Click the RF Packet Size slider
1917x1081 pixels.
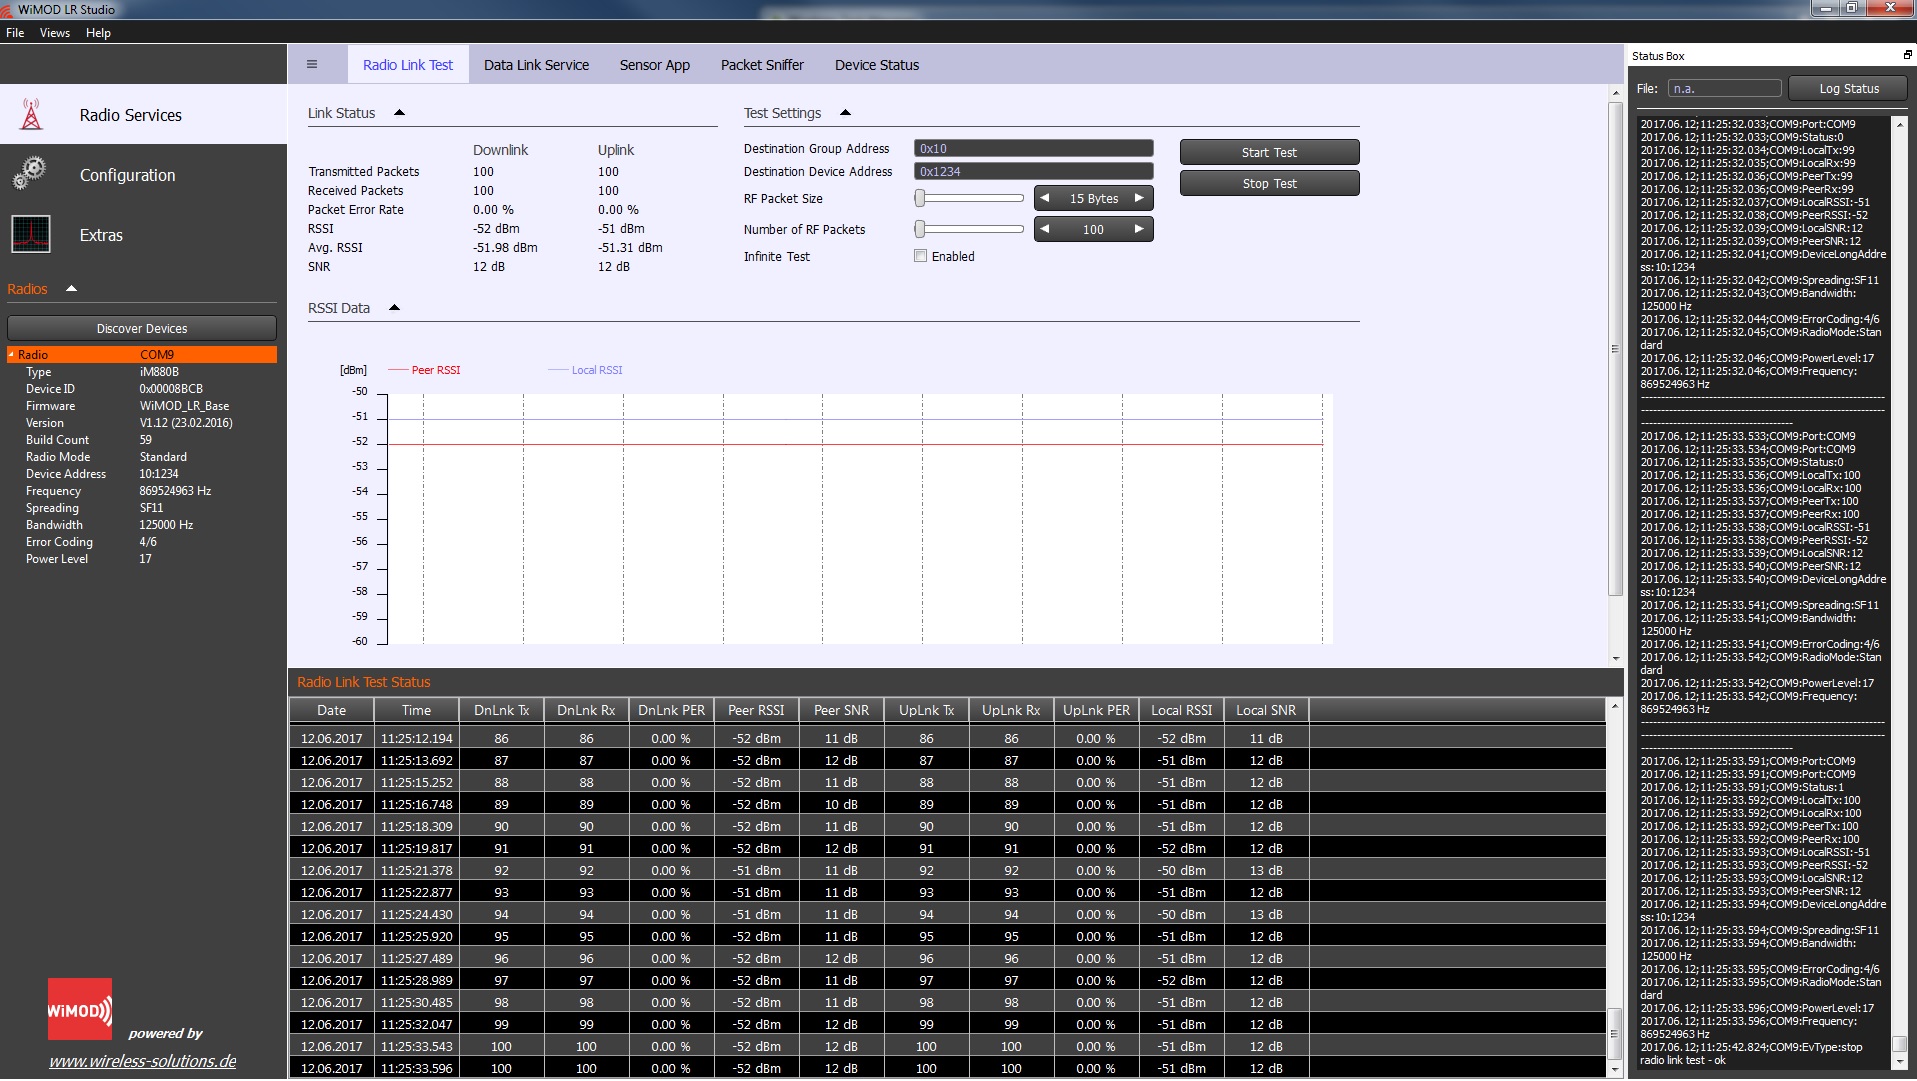coord(969,198)
